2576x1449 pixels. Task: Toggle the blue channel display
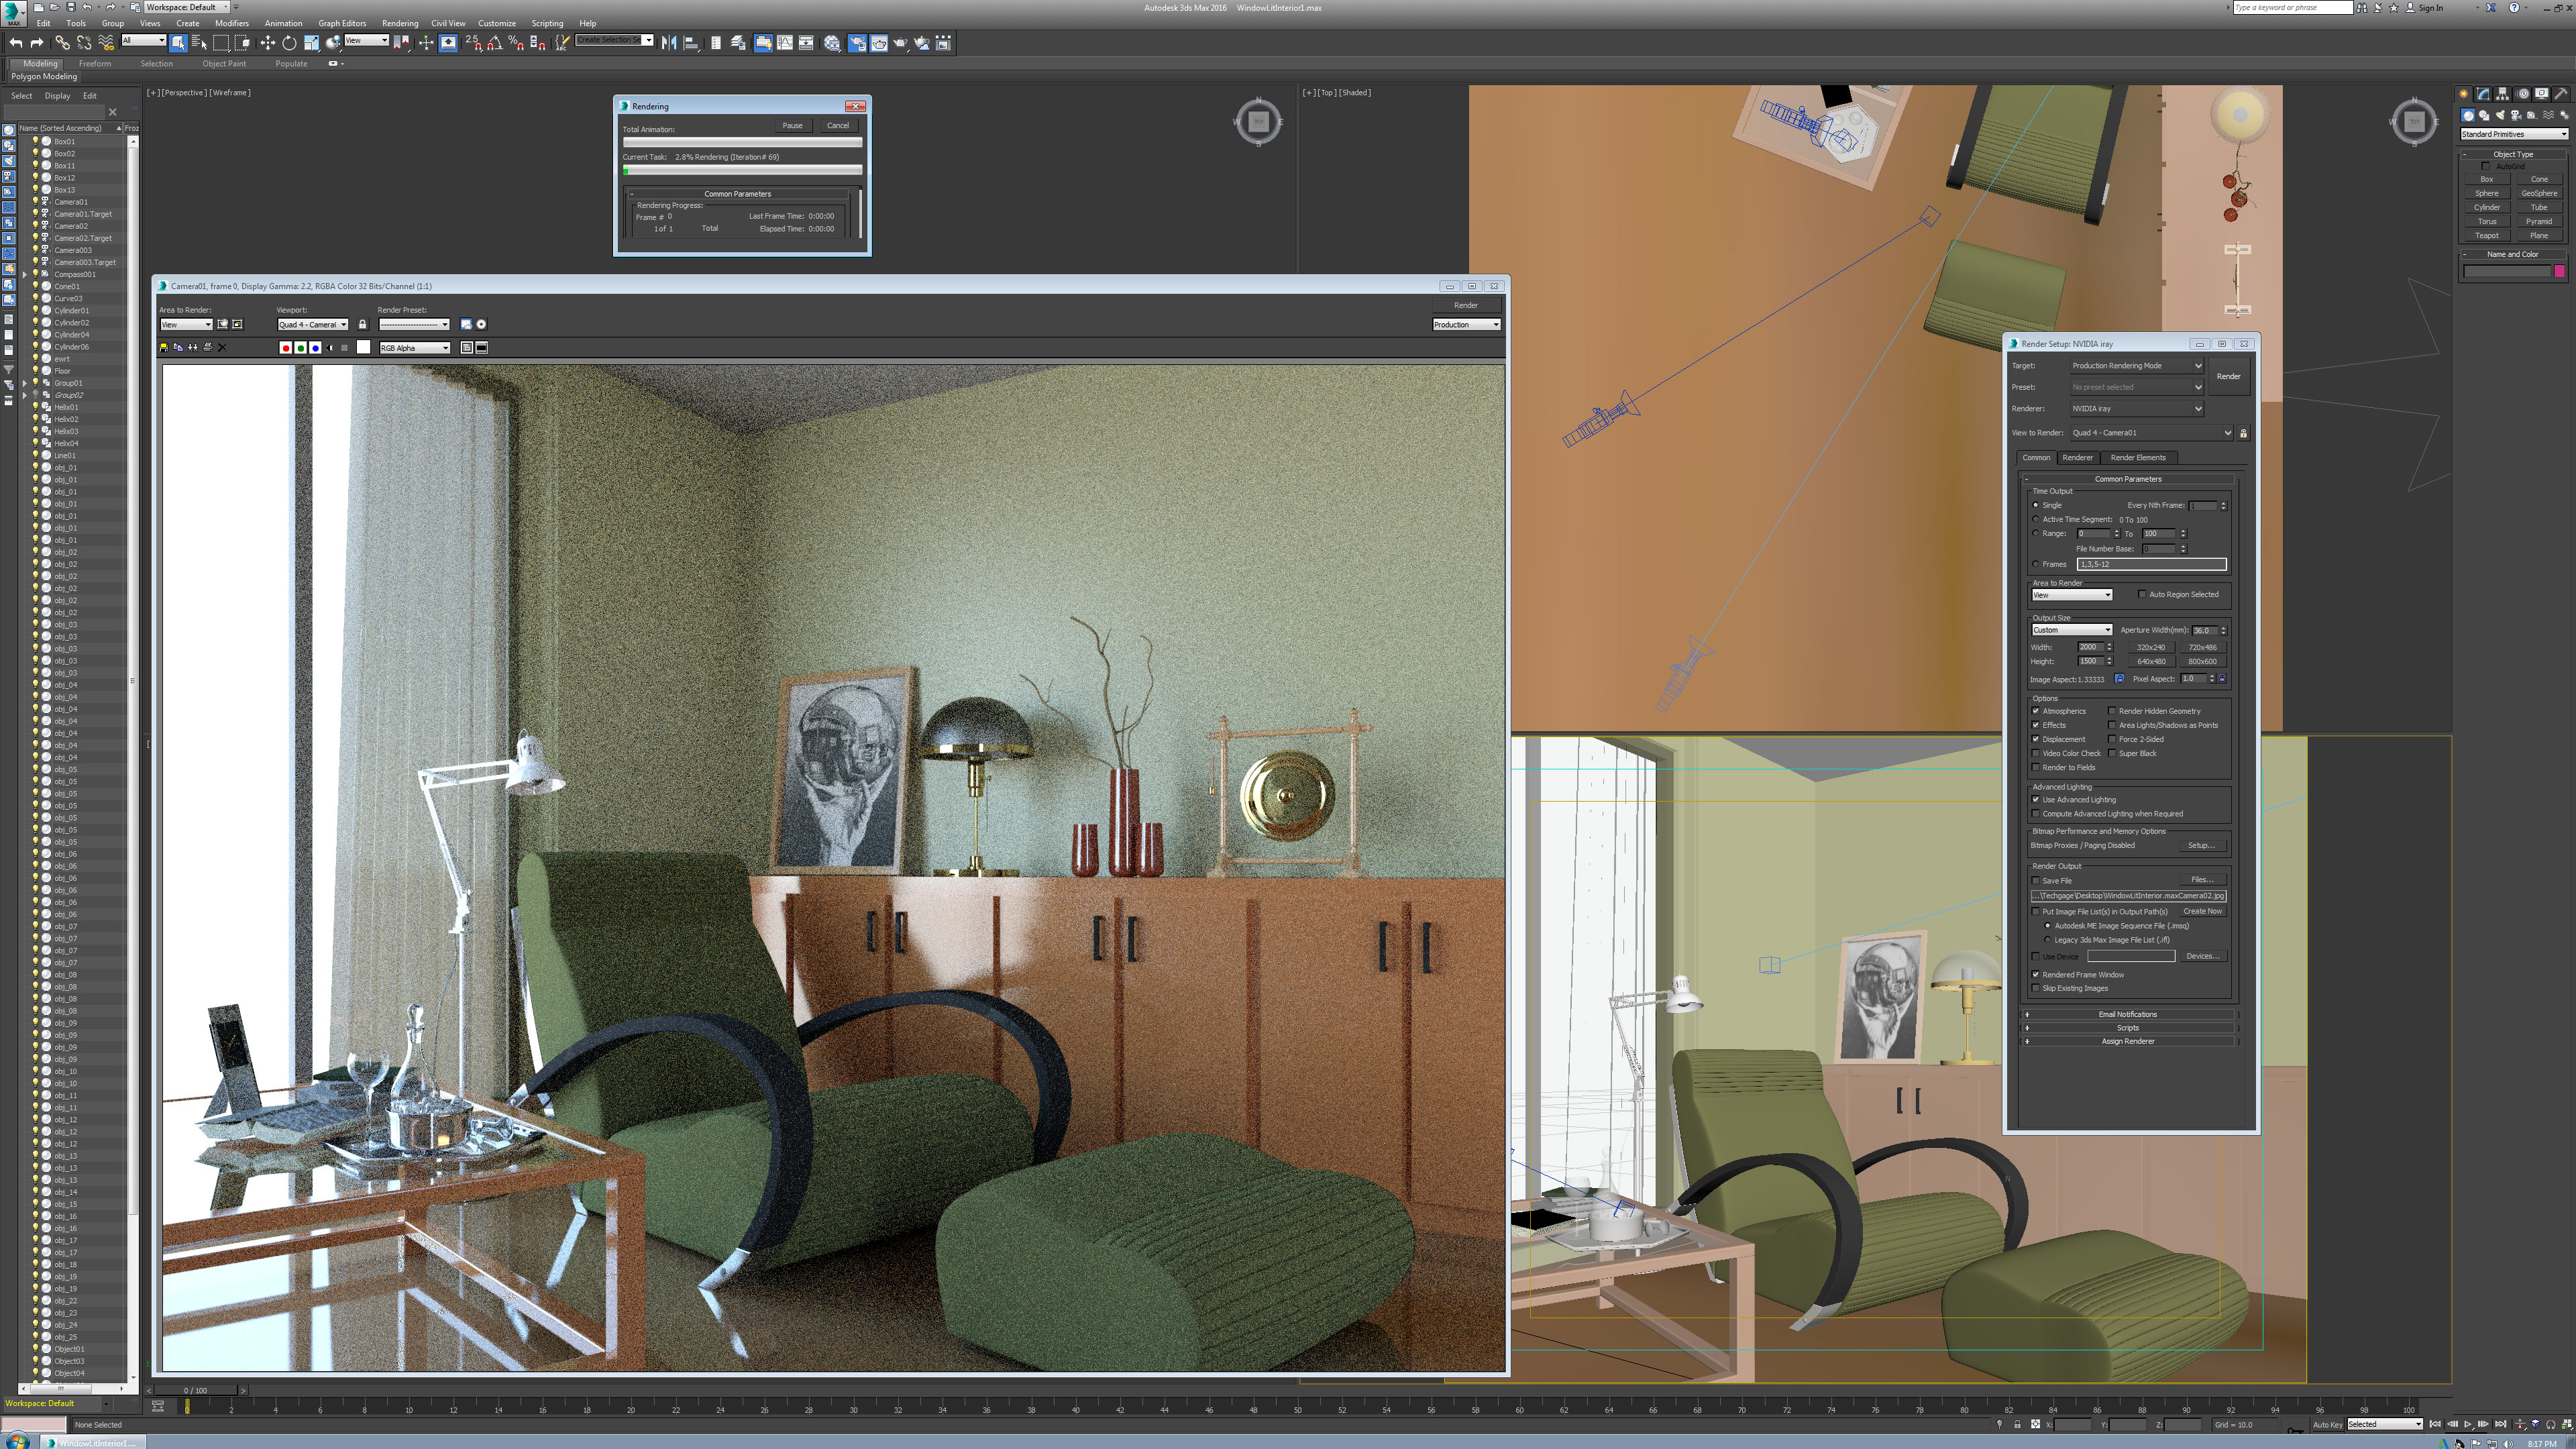[315, 347]
